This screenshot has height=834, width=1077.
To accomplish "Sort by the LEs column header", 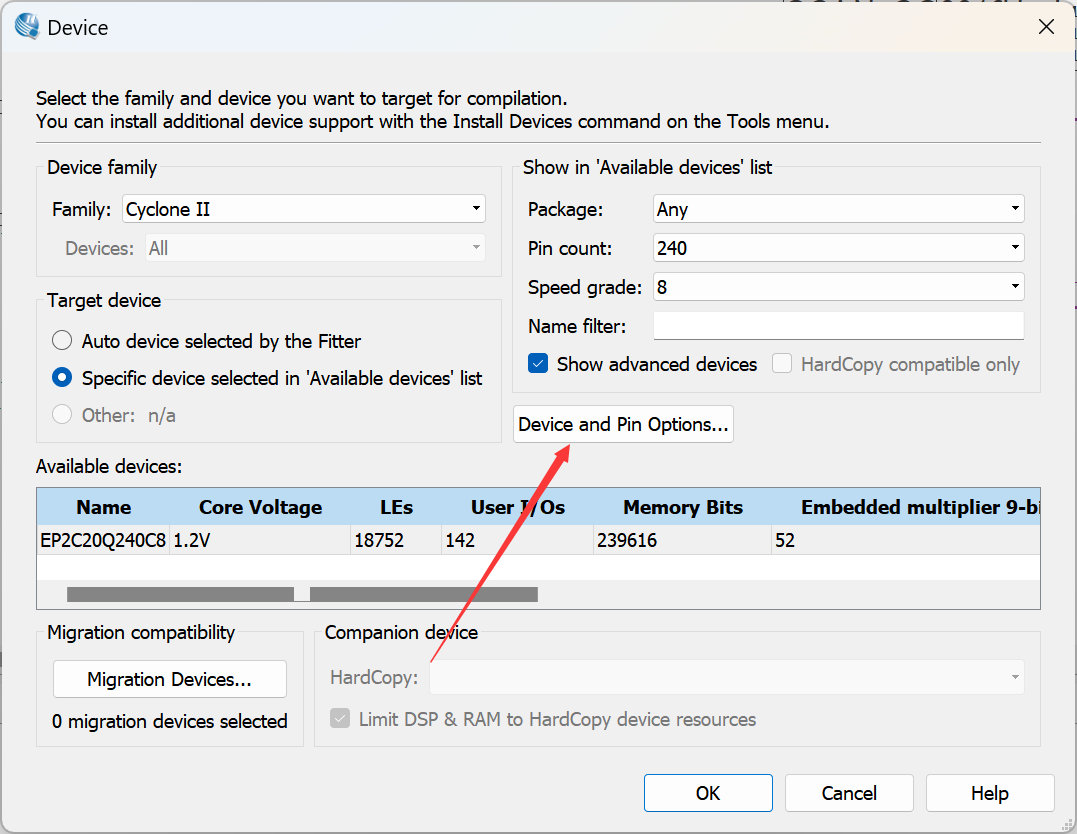I will 396,507.
